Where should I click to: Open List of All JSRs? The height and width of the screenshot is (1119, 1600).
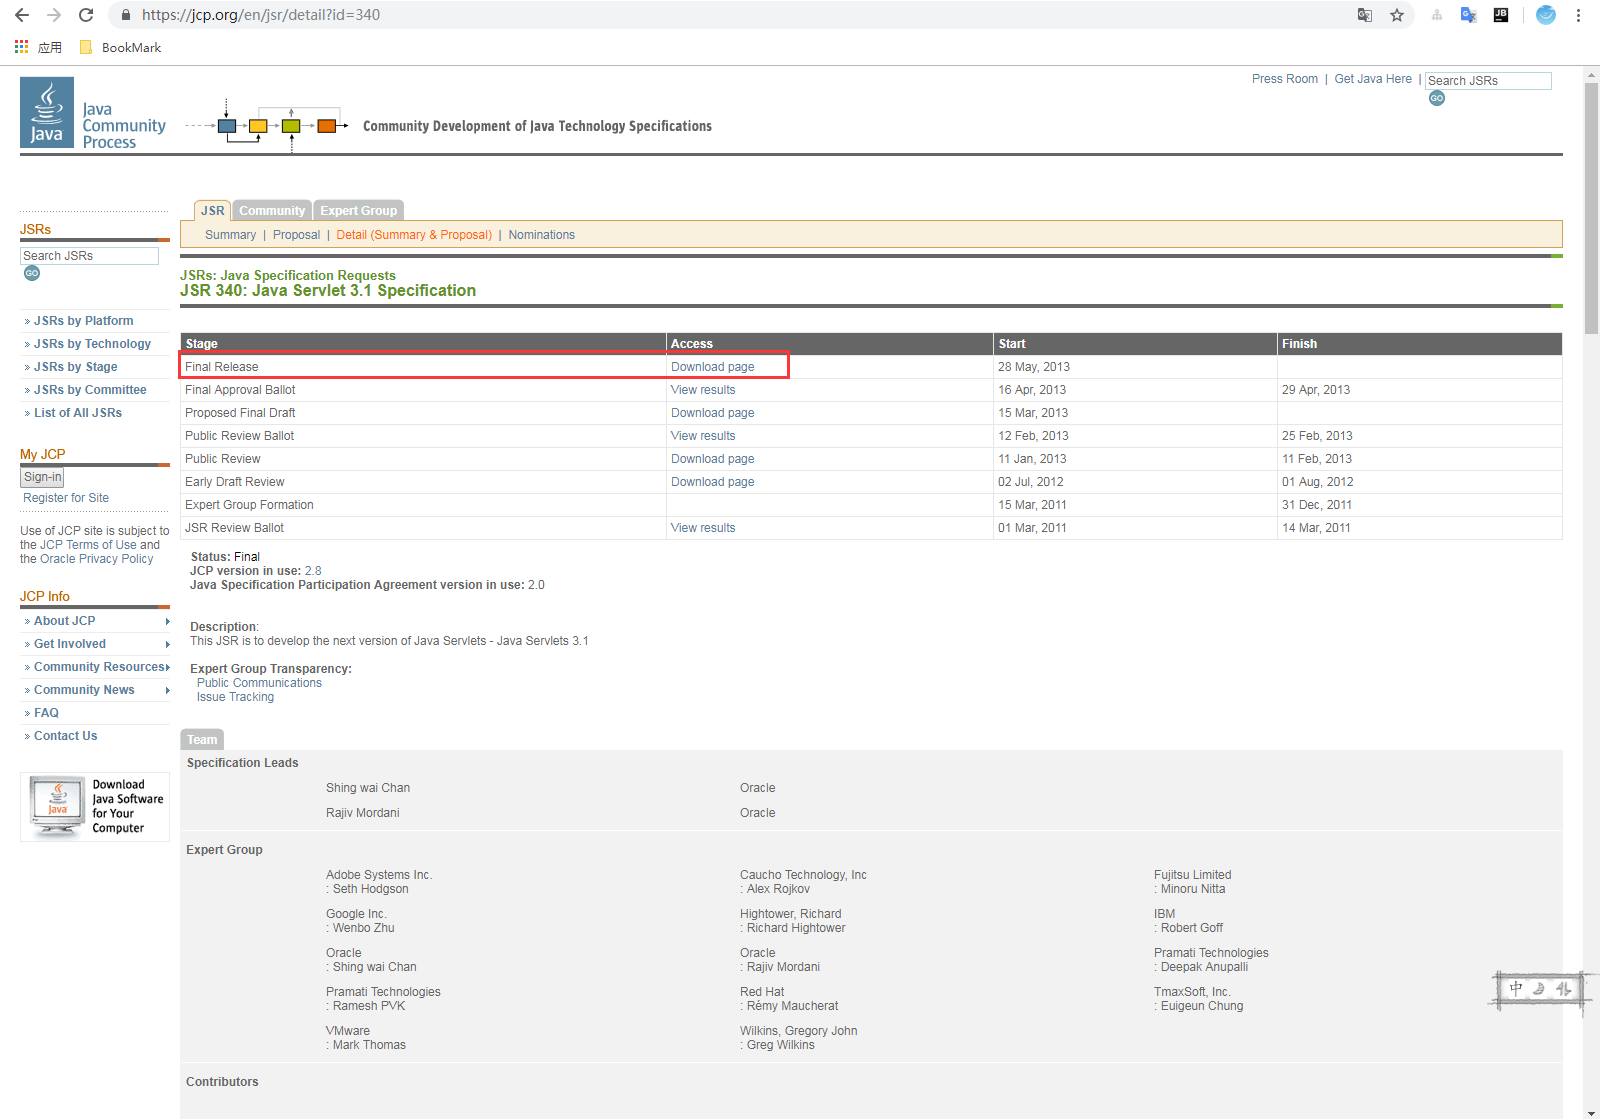(77, 413)
